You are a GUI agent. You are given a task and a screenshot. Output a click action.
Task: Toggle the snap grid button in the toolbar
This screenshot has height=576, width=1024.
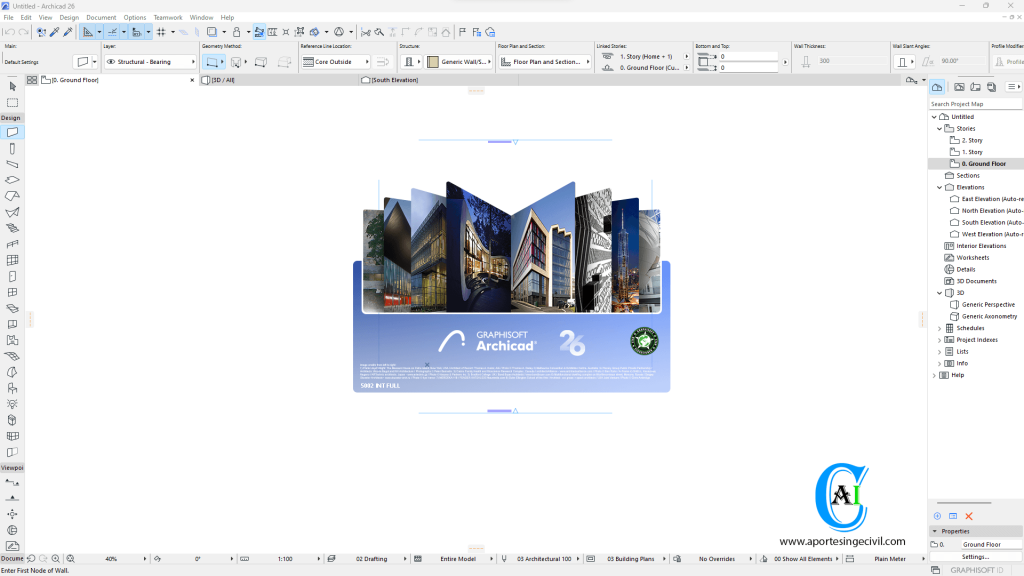(161, 31)
